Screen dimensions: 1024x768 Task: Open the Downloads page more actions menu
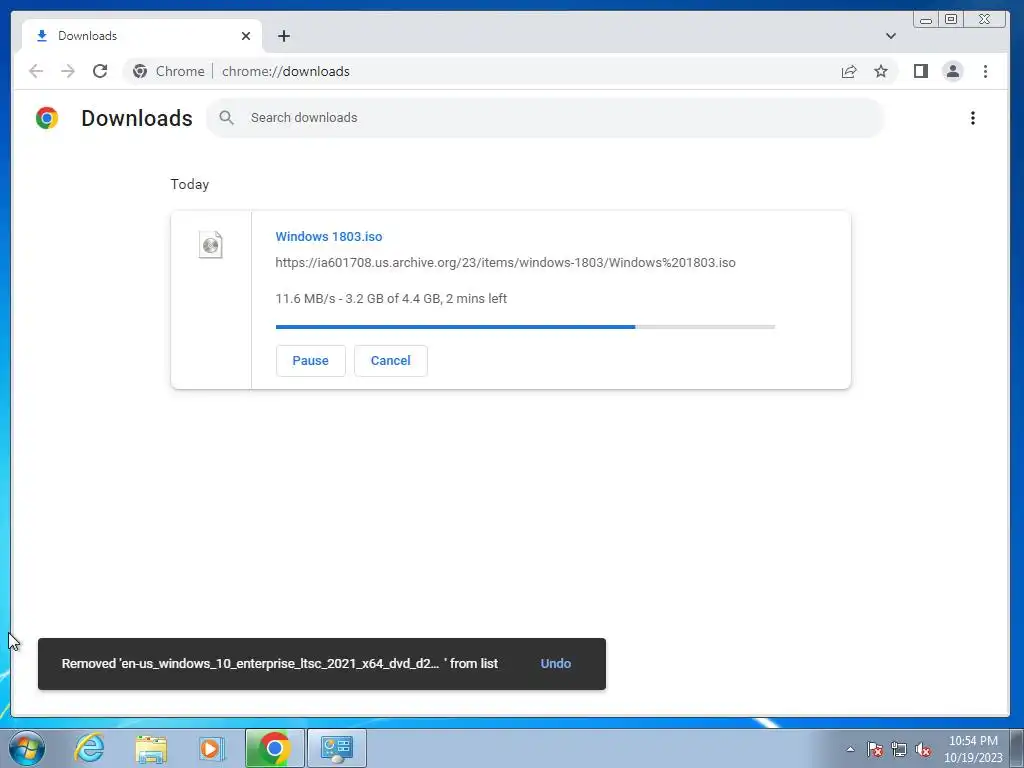[972, 118]
